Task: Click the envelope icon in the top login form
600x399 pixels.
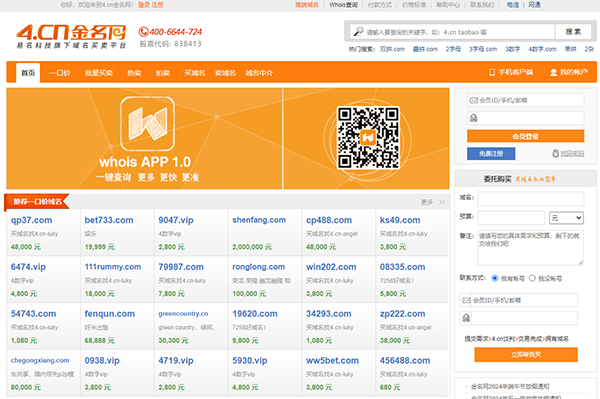Action: tap(474, 100)
